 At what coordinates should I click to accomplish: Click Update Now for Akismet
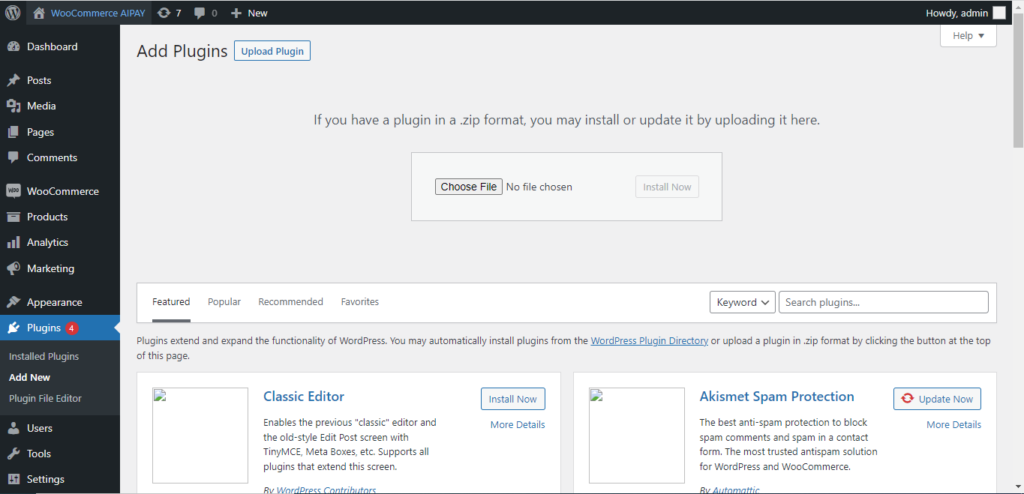[x=937, y=399]
